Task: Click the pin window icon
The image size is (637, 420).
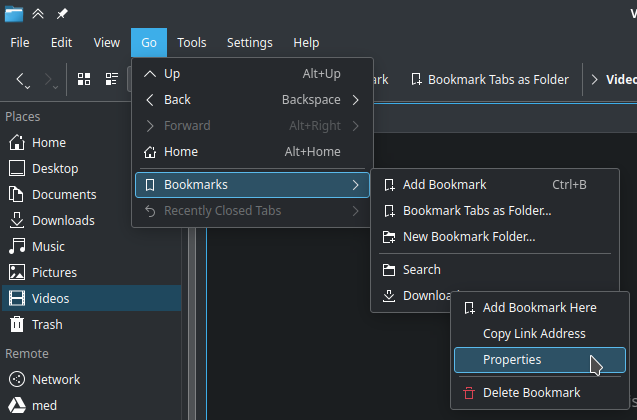Action: pos(62,14)
